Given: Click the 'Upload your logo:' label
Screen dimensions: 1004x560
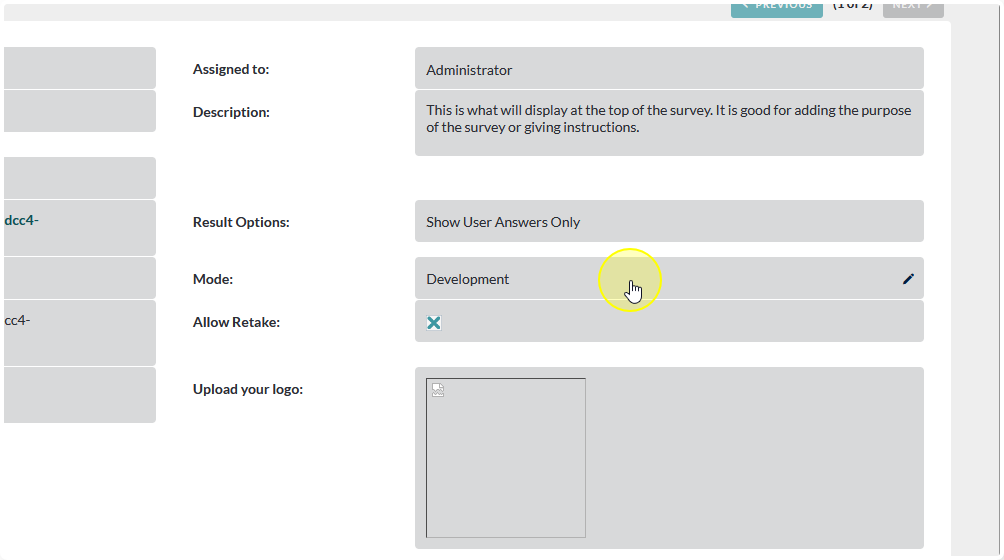Looking at the screenshot, I should 248,389.
